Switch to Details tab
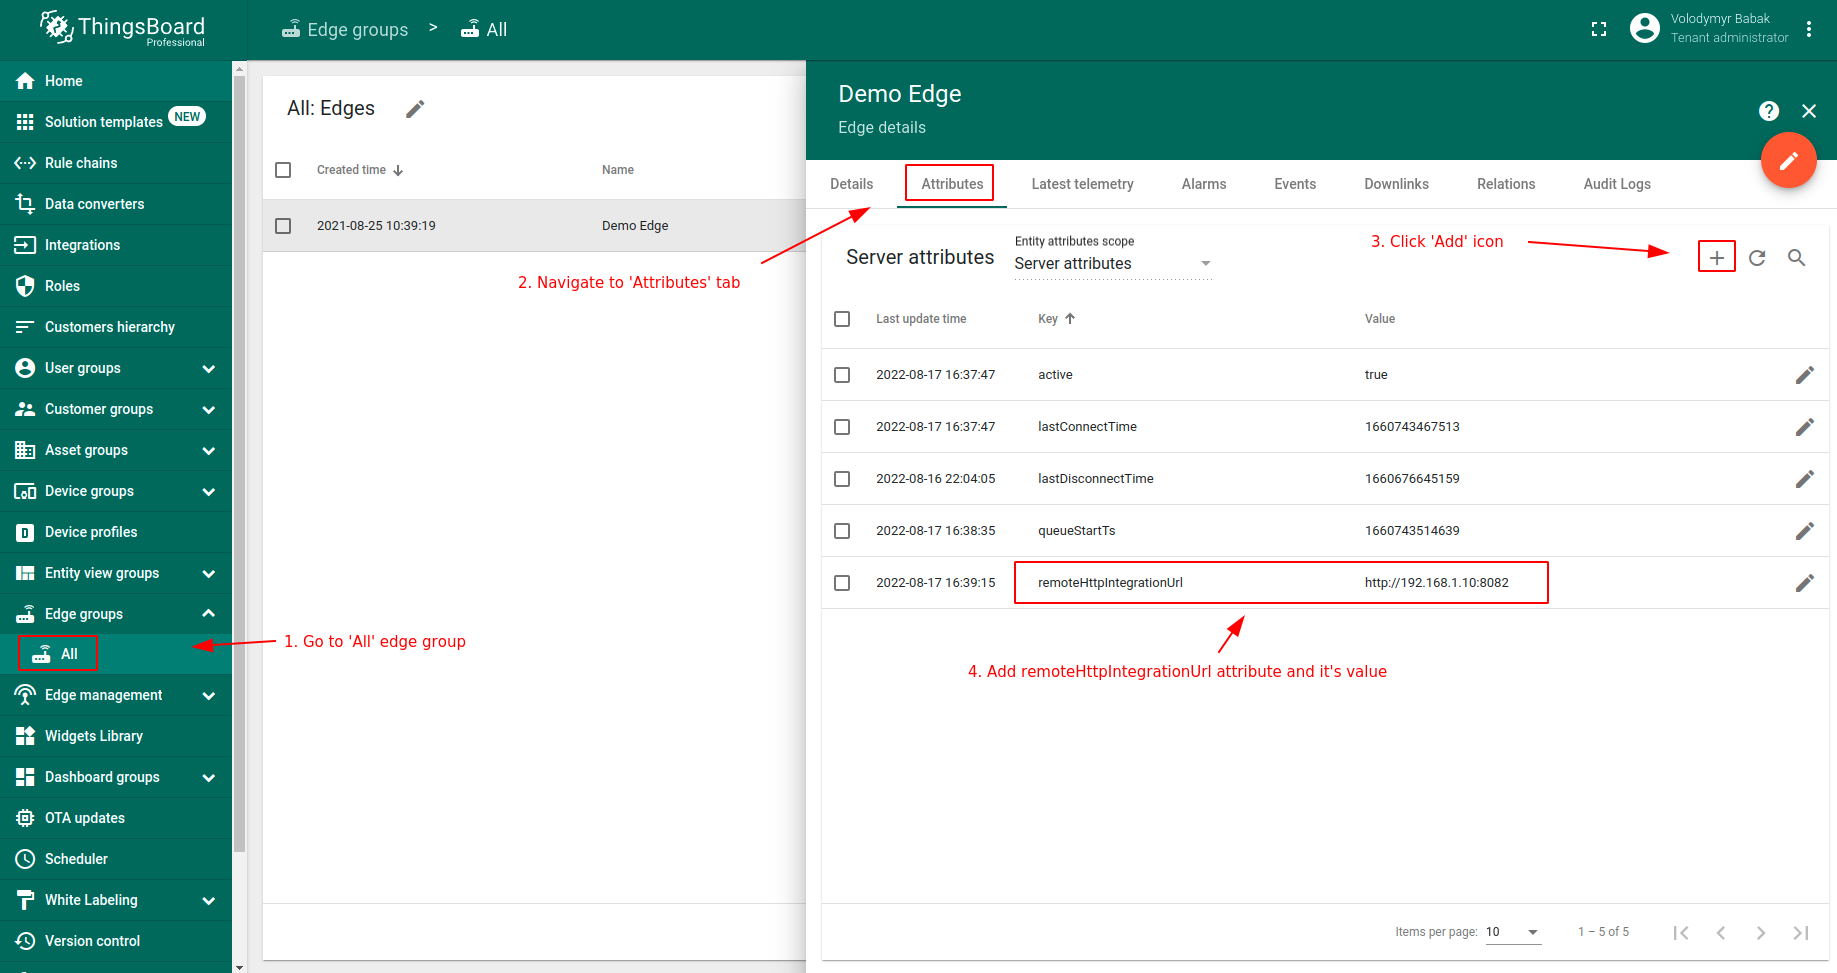 pos(852,184)
